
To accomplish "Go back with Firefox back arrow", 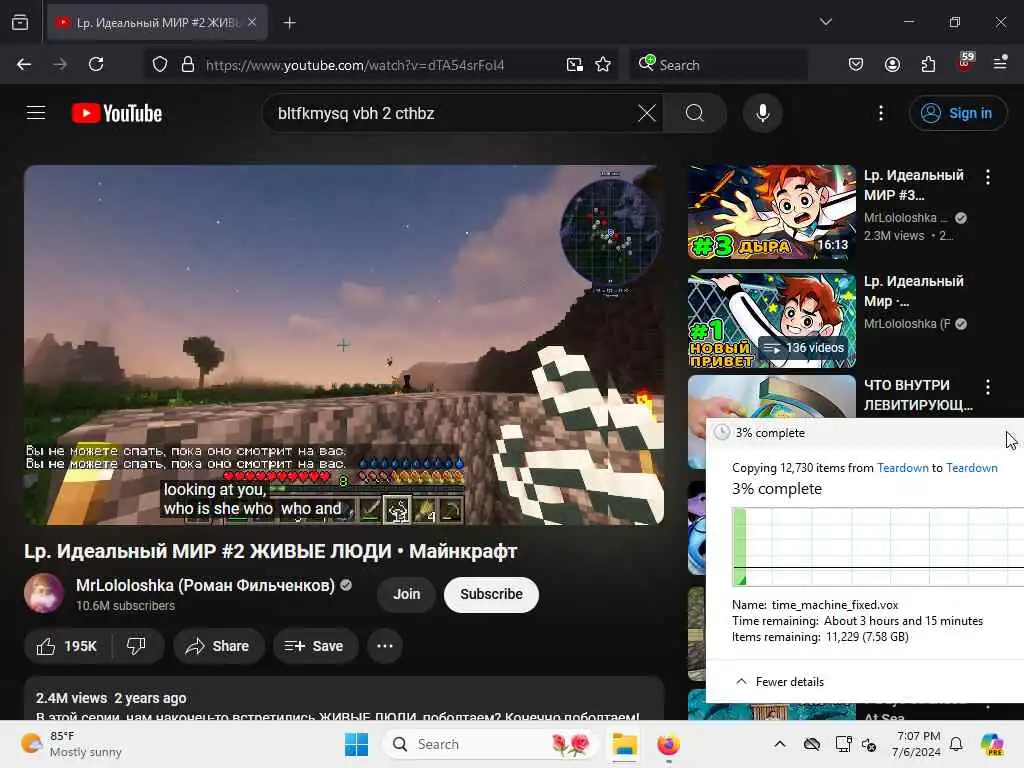I will click(24, 64).
